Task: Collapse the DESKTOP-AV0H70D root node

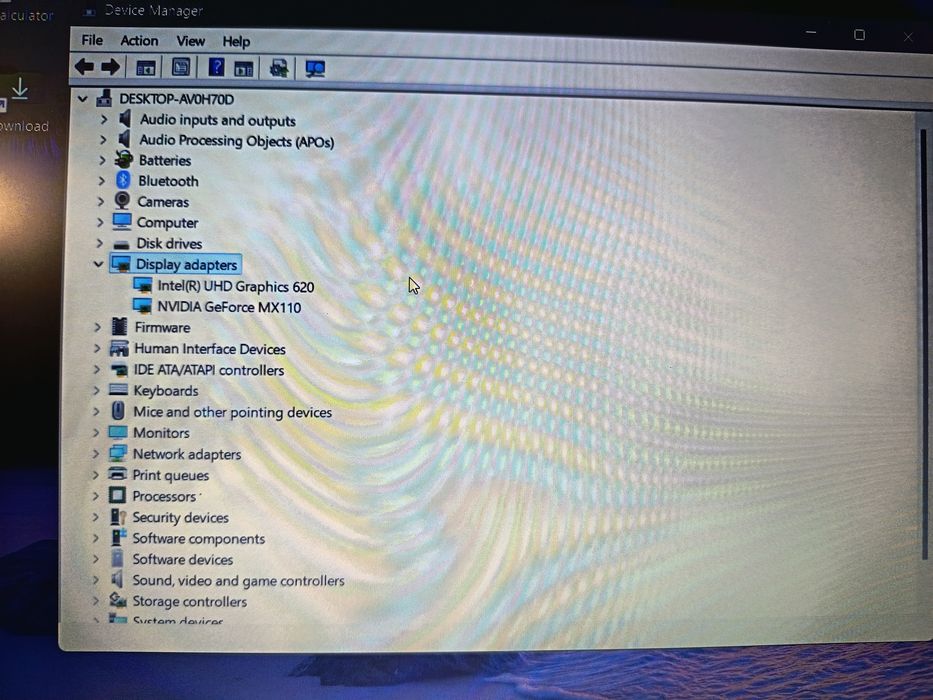Action: 83,99
